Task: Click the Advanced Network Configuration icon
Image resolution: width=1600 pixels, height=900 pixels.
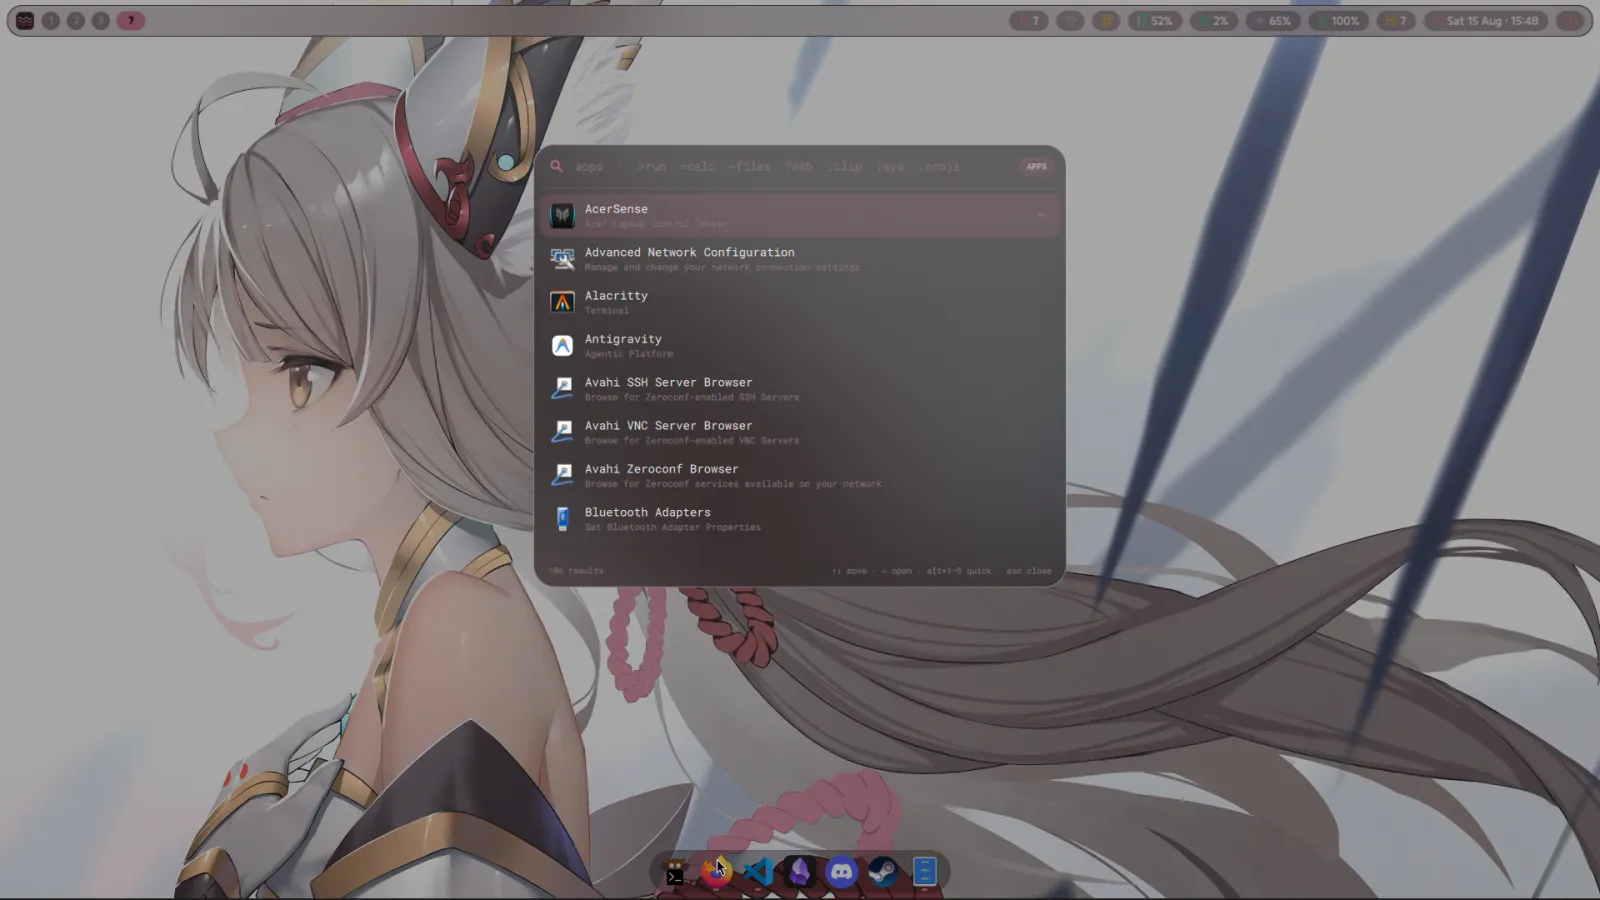Action: point(562,259)
